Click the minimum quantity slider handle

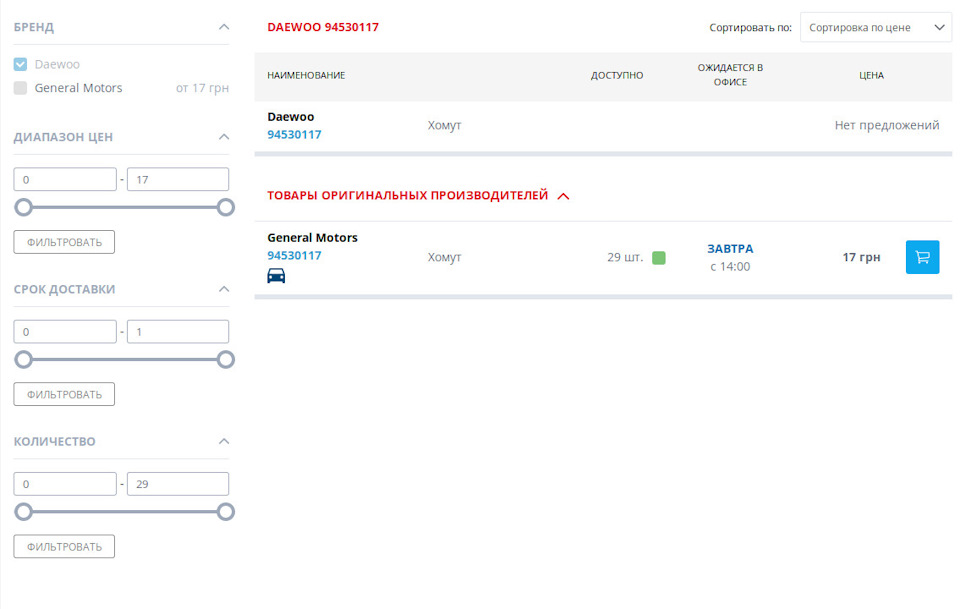[23, 512]
